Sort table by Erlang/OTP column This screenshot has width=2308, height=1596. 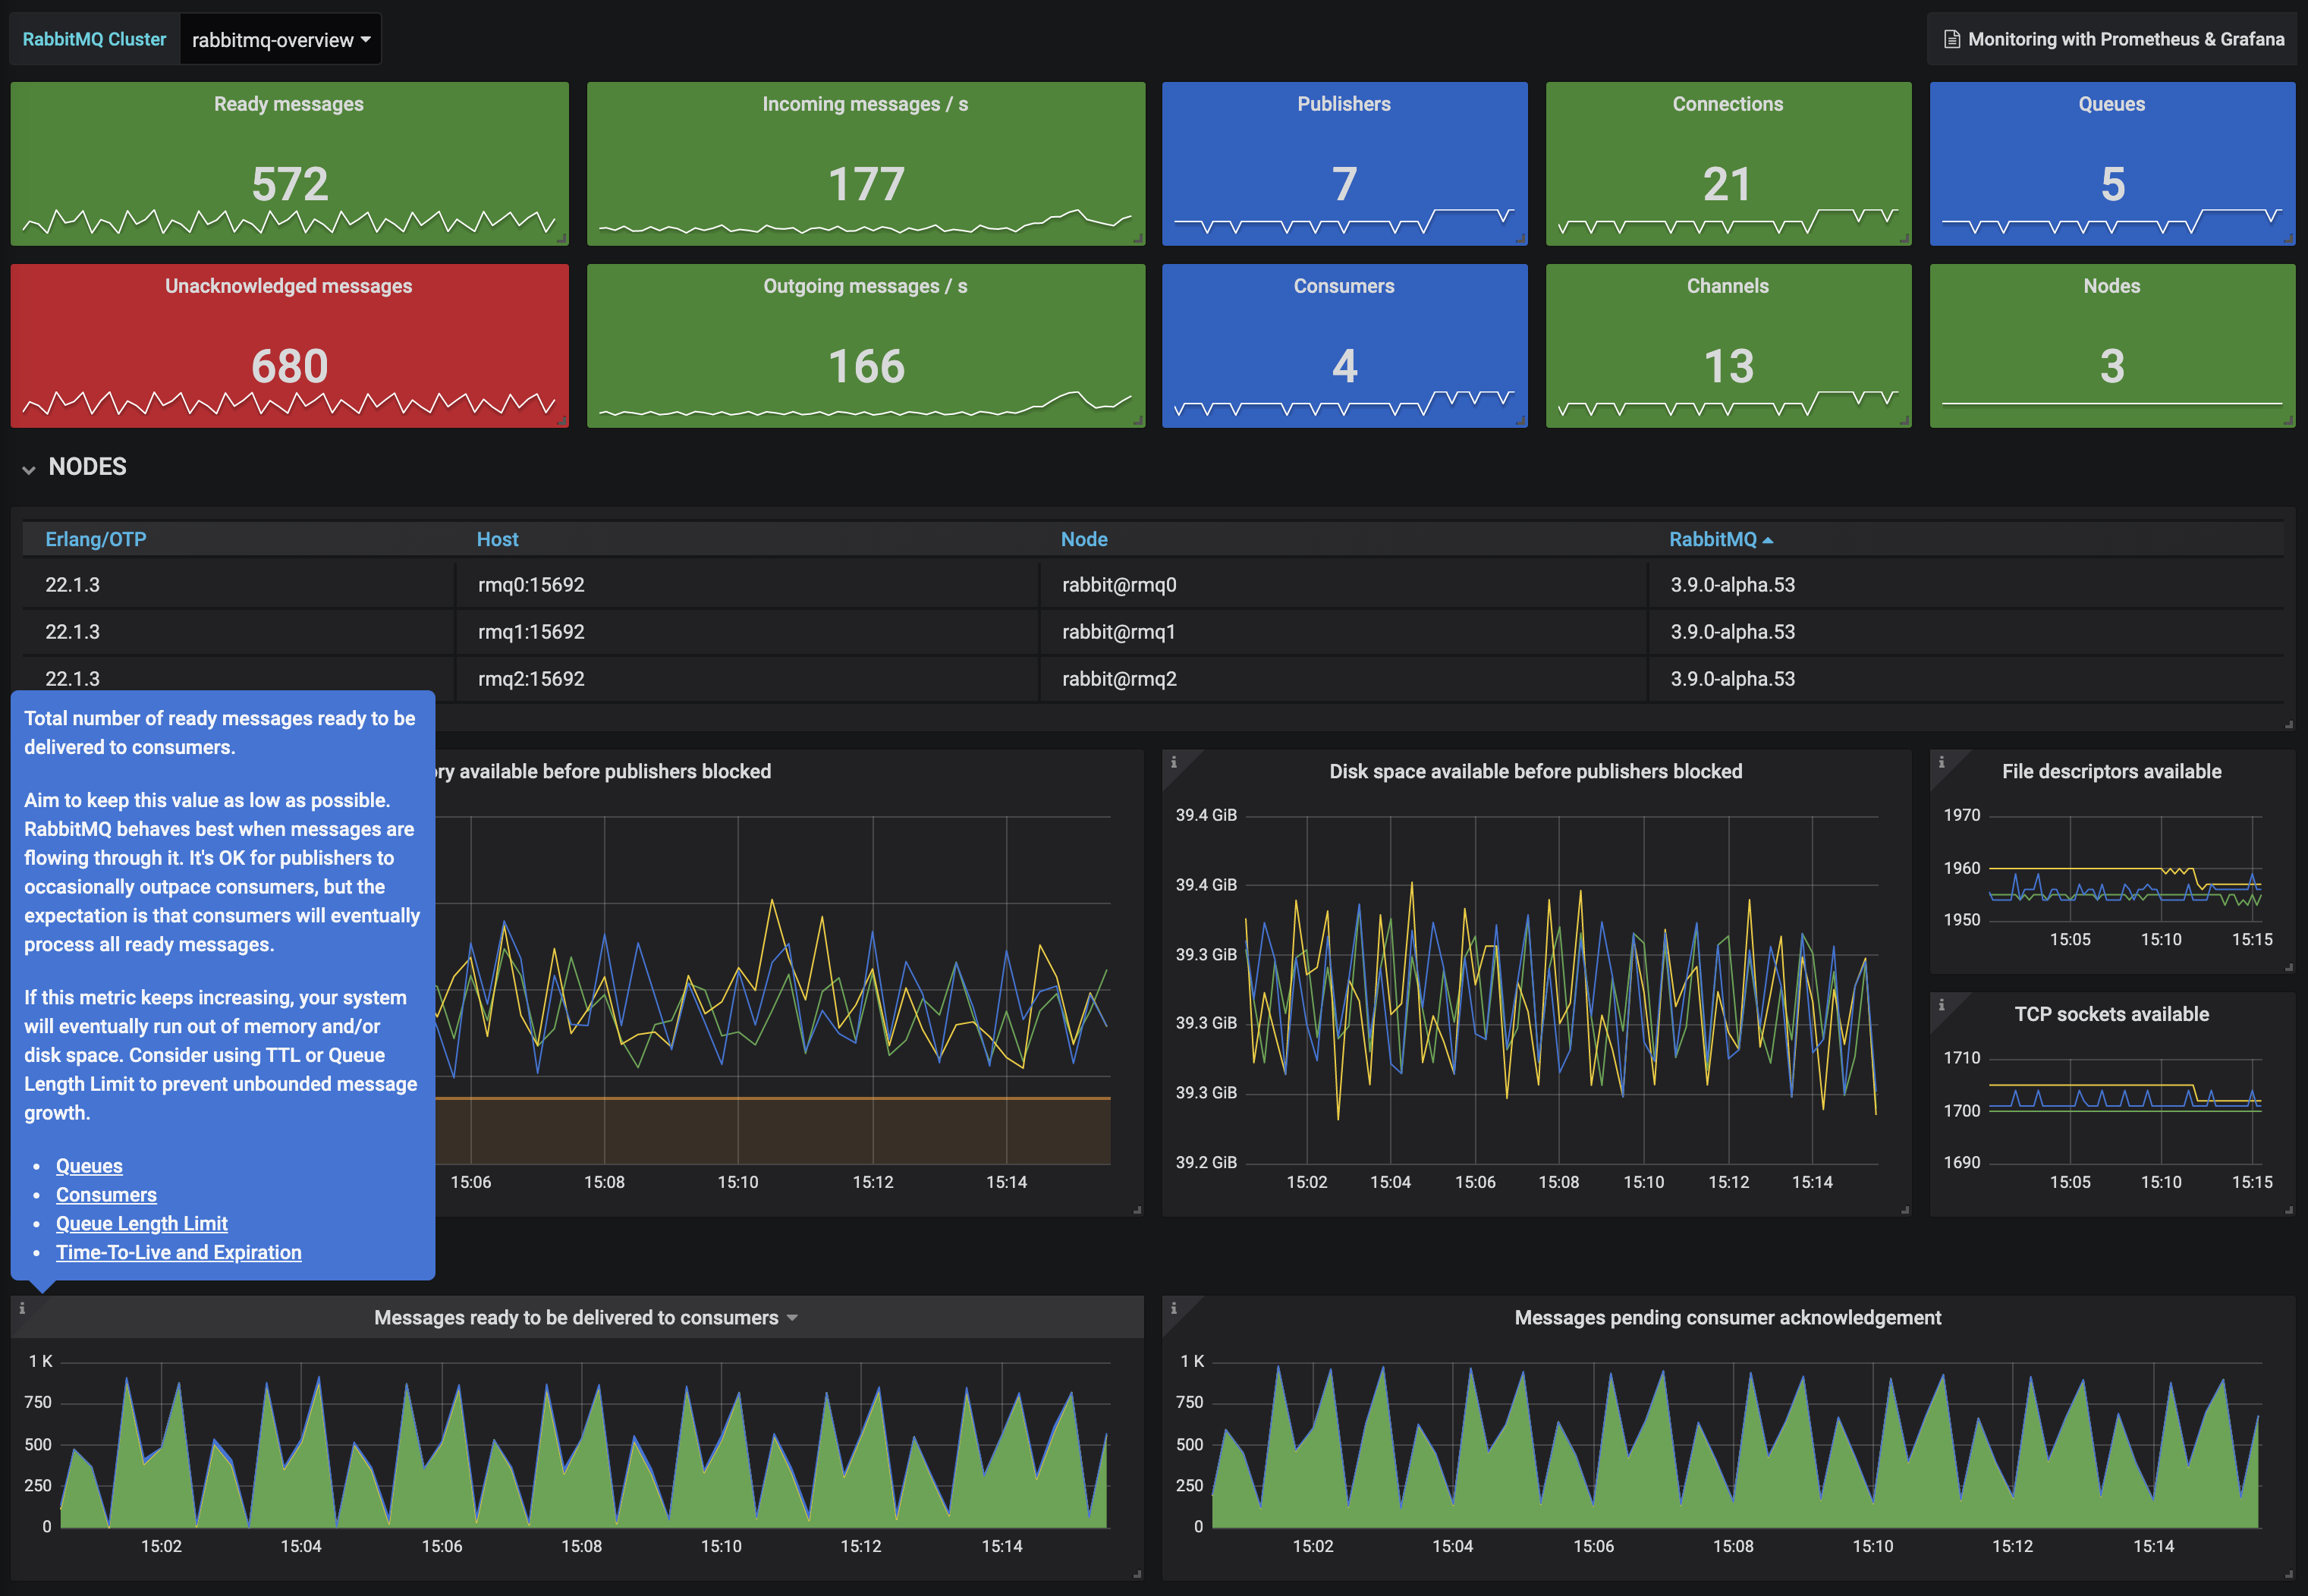click(96, 539)
